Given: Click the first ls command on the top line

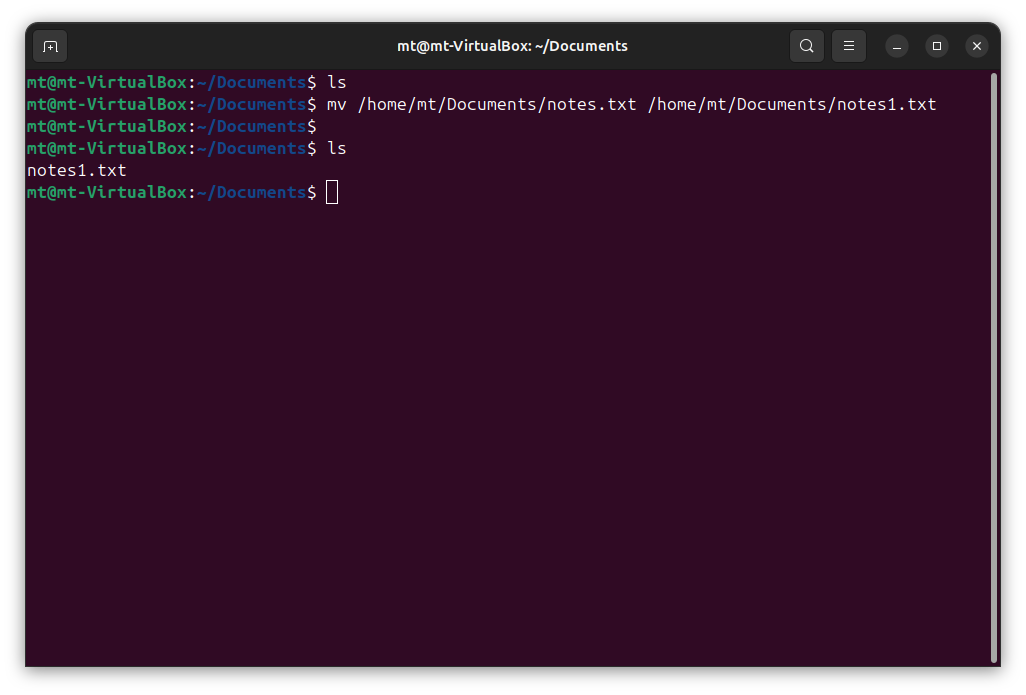Looking at the screenshot, I should pyautogui.click(x=337, y=82).
